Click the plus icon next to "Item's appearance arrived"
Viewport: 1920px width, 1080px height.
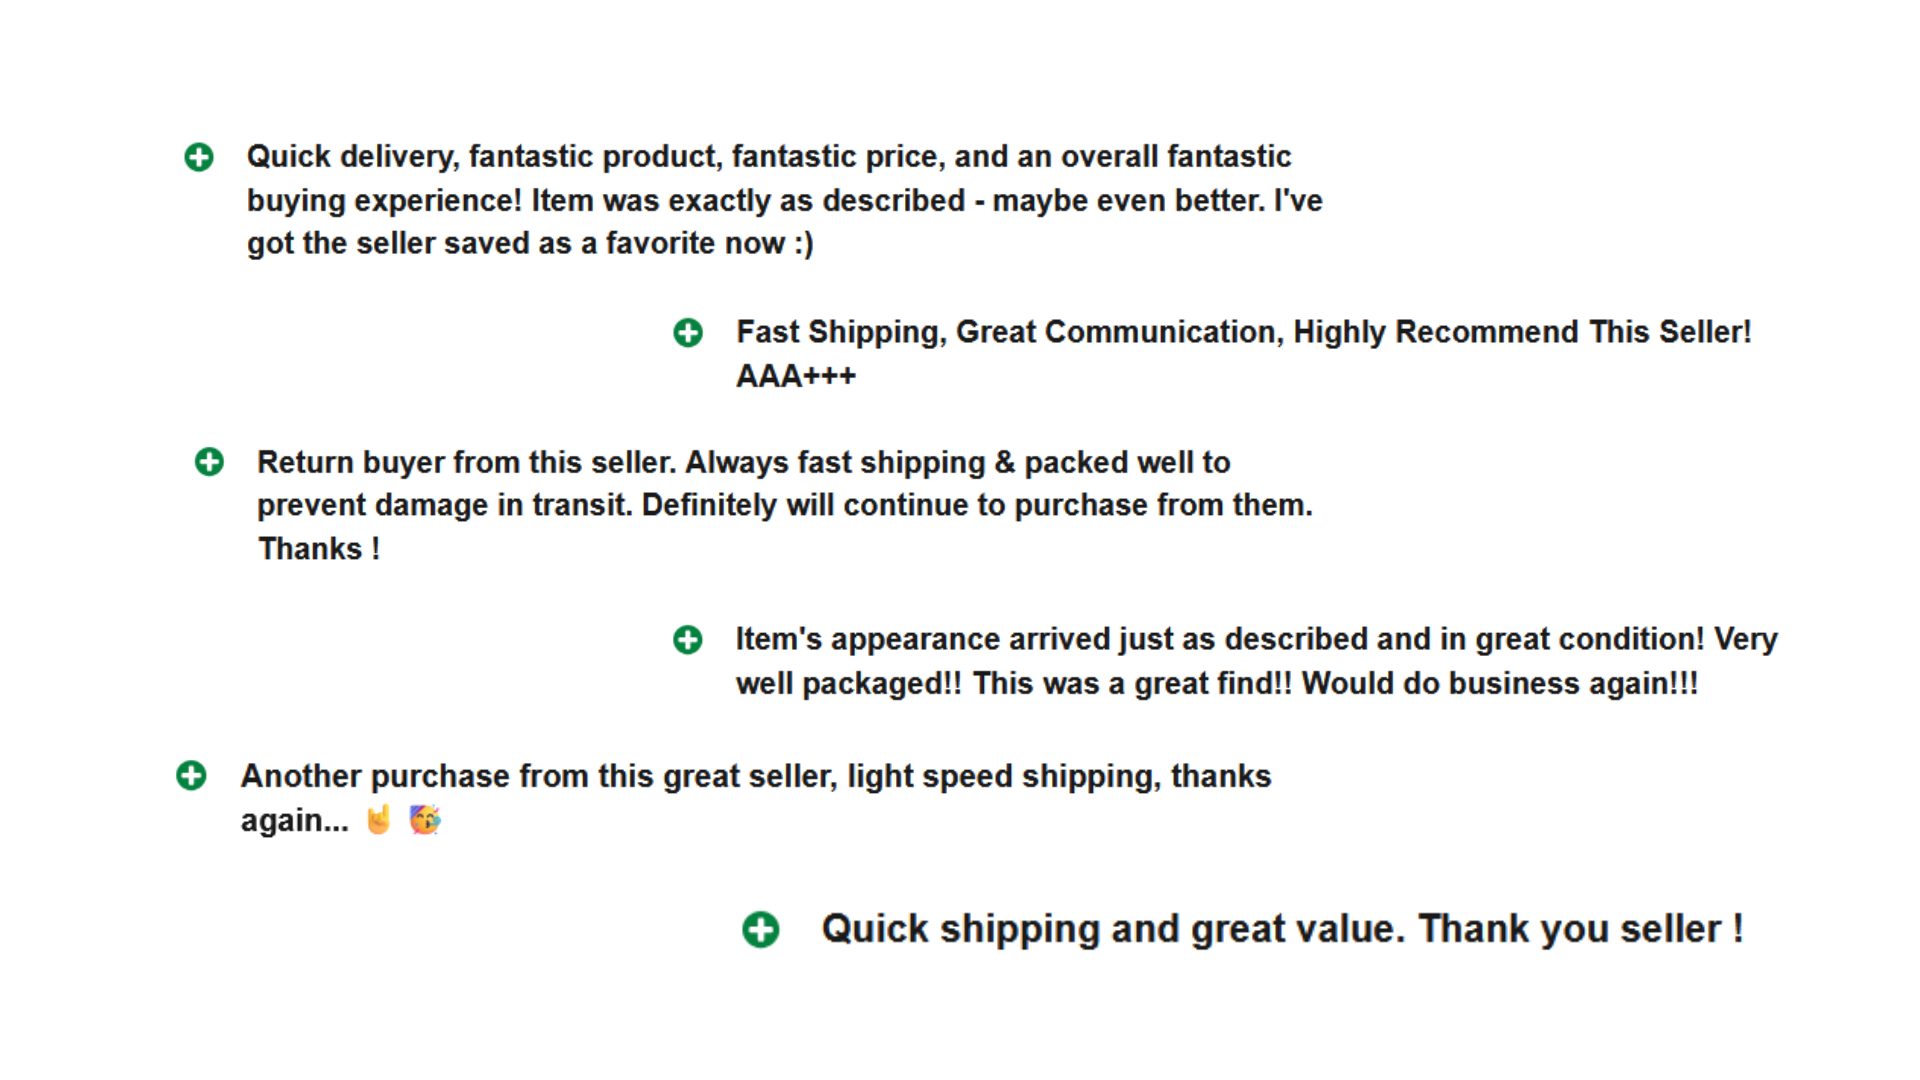[688, 640]
